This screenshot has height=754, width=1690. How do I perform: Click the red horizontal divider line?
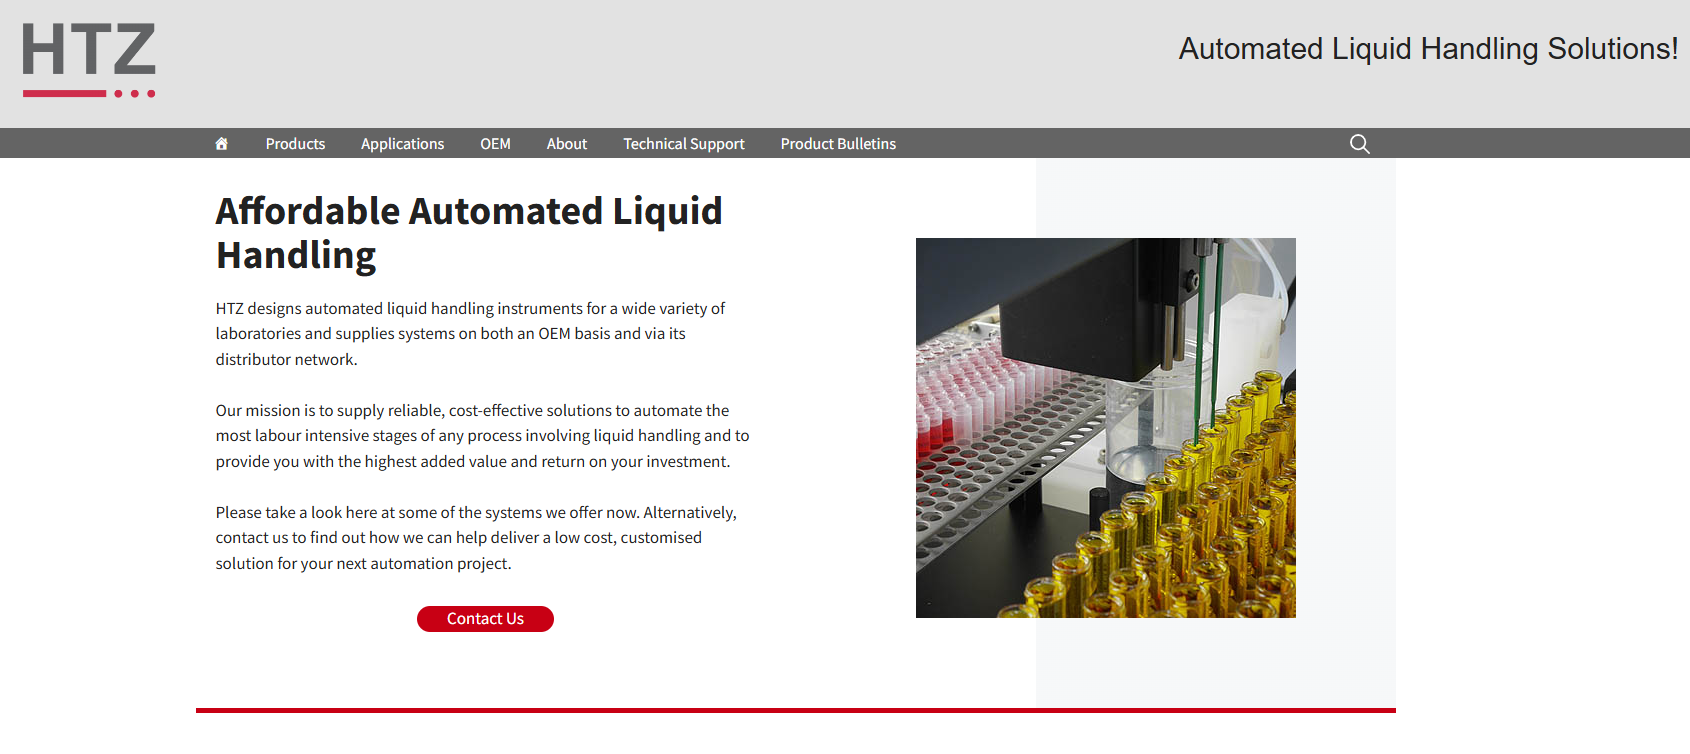click(x=795, y=710)
